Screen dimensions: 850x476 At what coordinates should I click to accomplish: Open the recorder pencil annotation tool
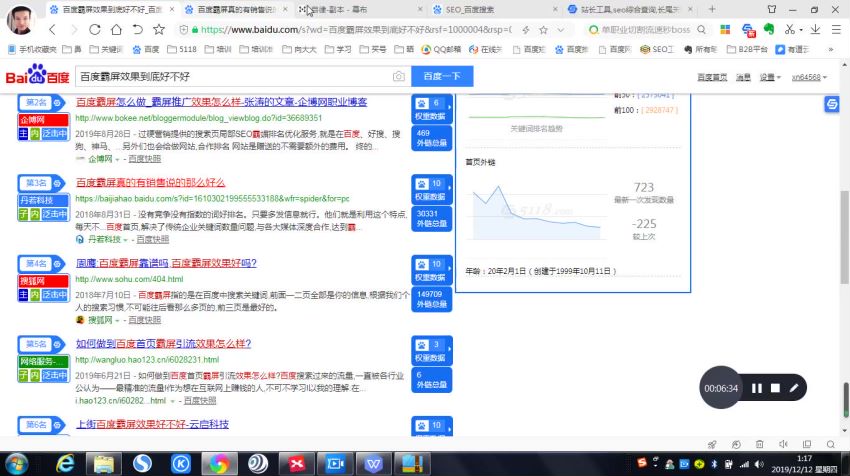coord(794,388)
